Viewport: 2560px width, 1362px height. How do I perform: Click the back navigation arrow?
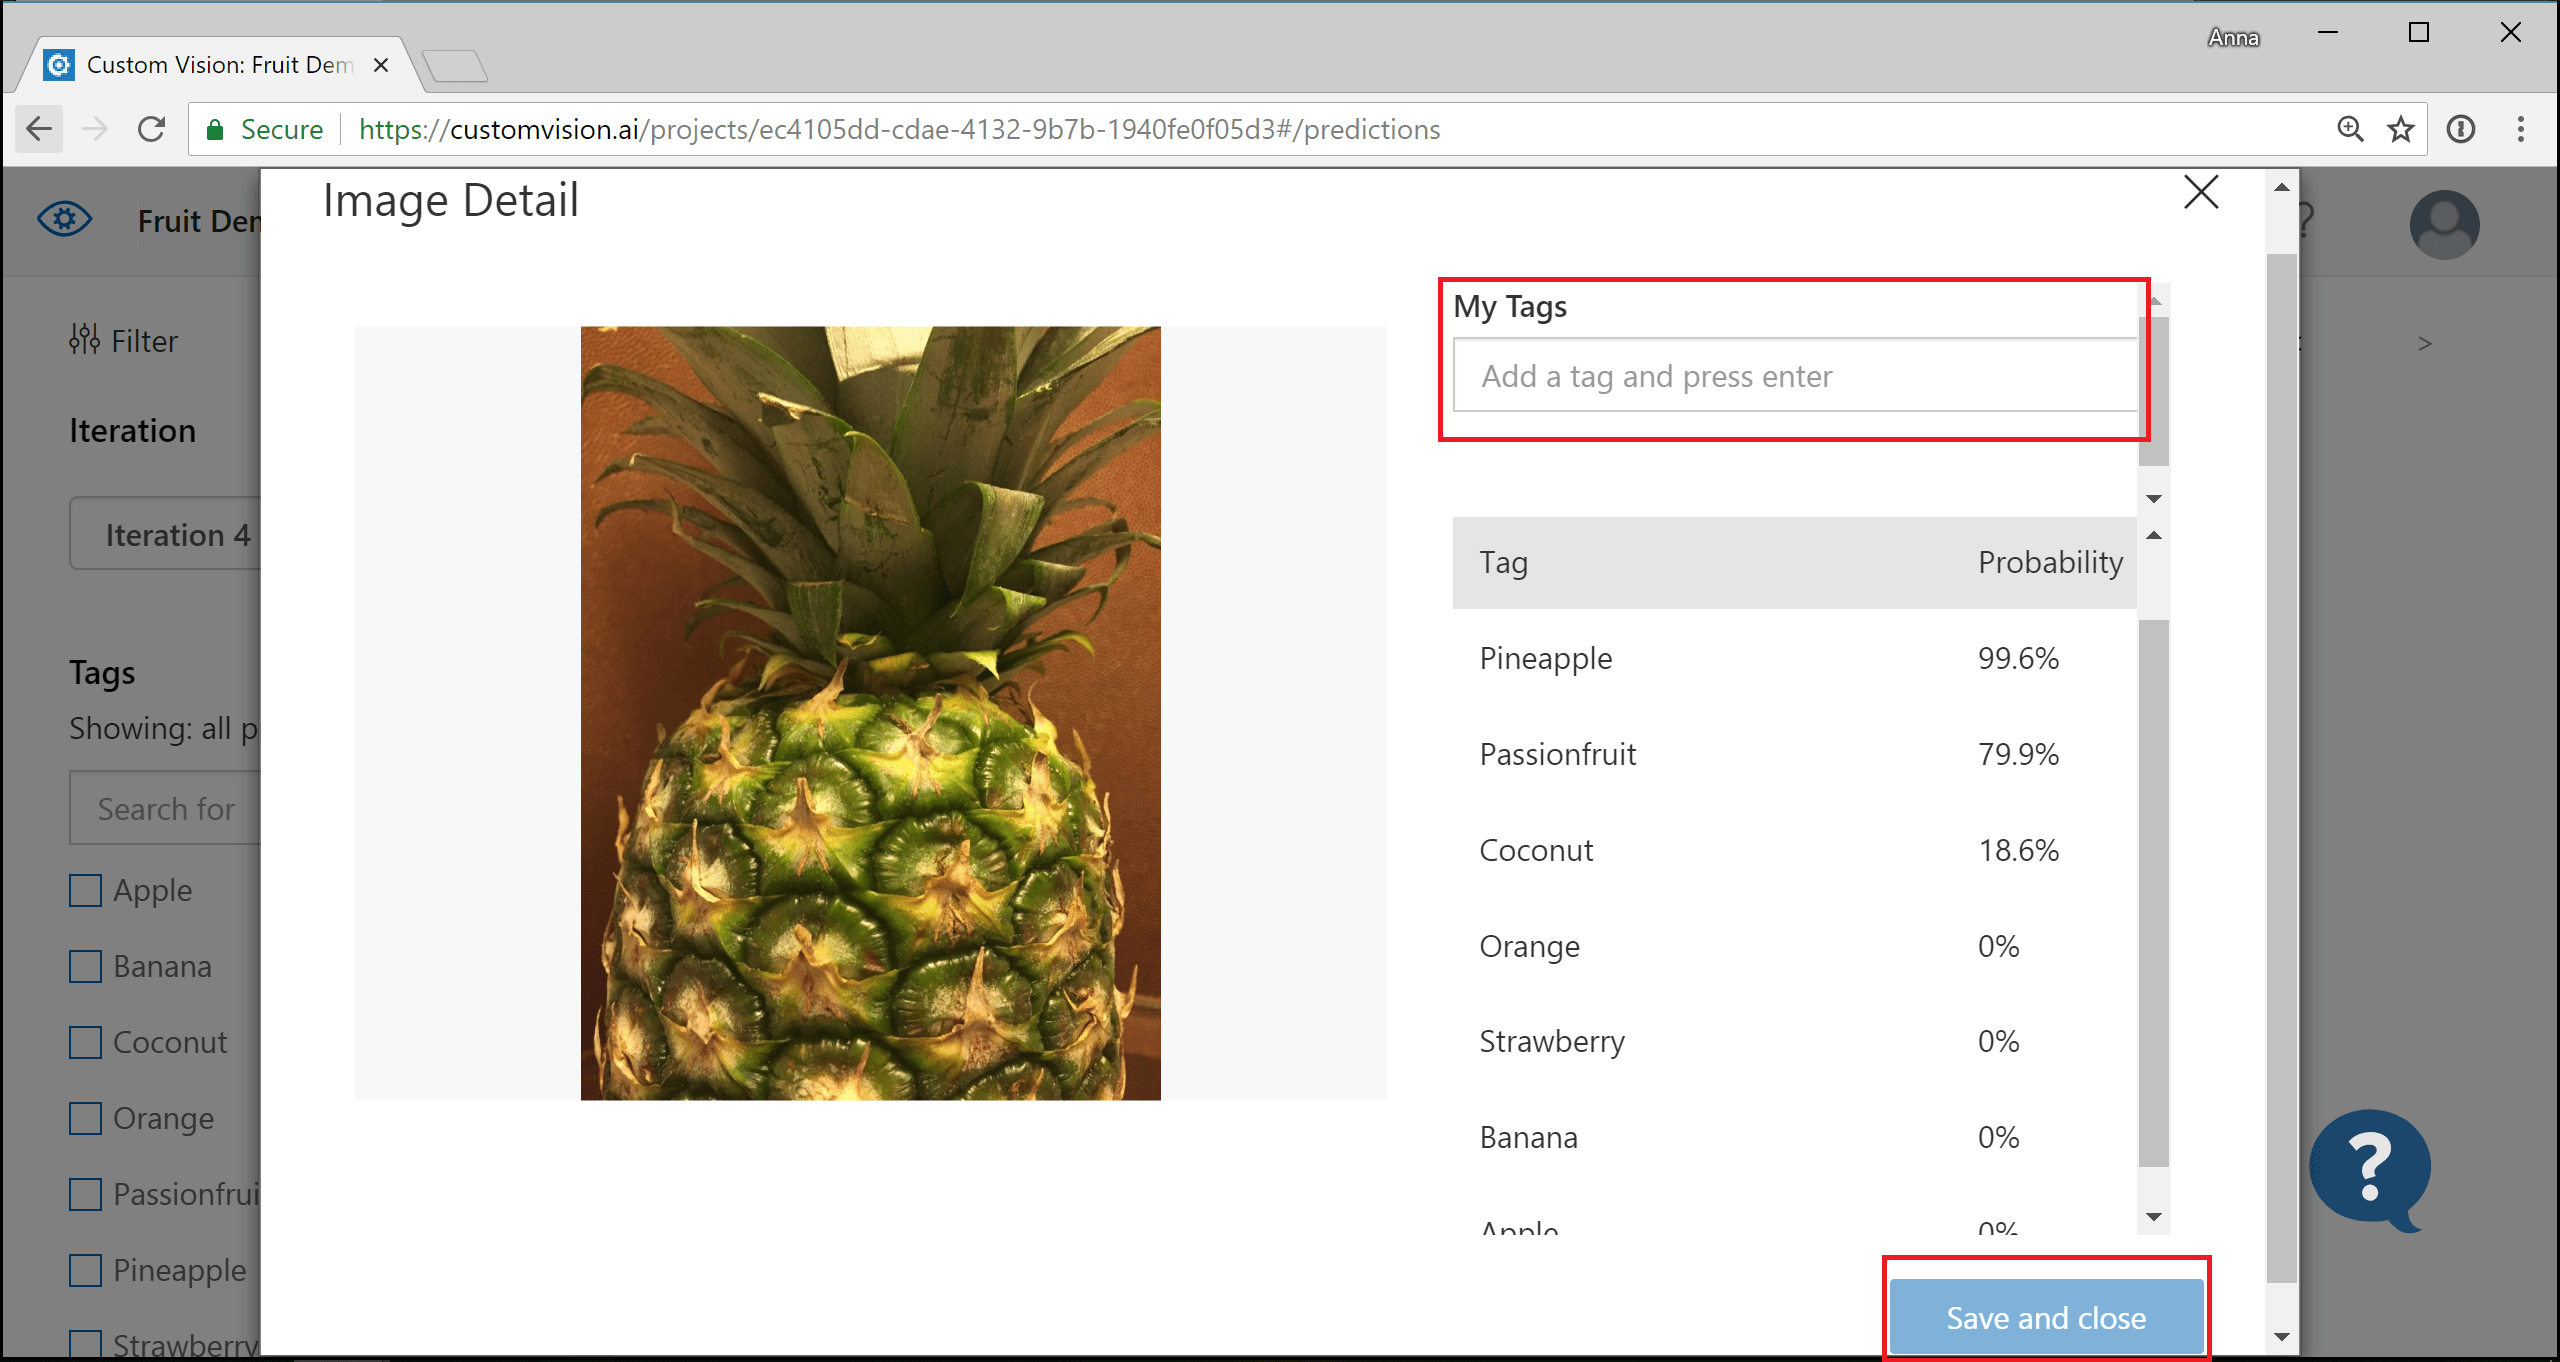coord(39,130)
